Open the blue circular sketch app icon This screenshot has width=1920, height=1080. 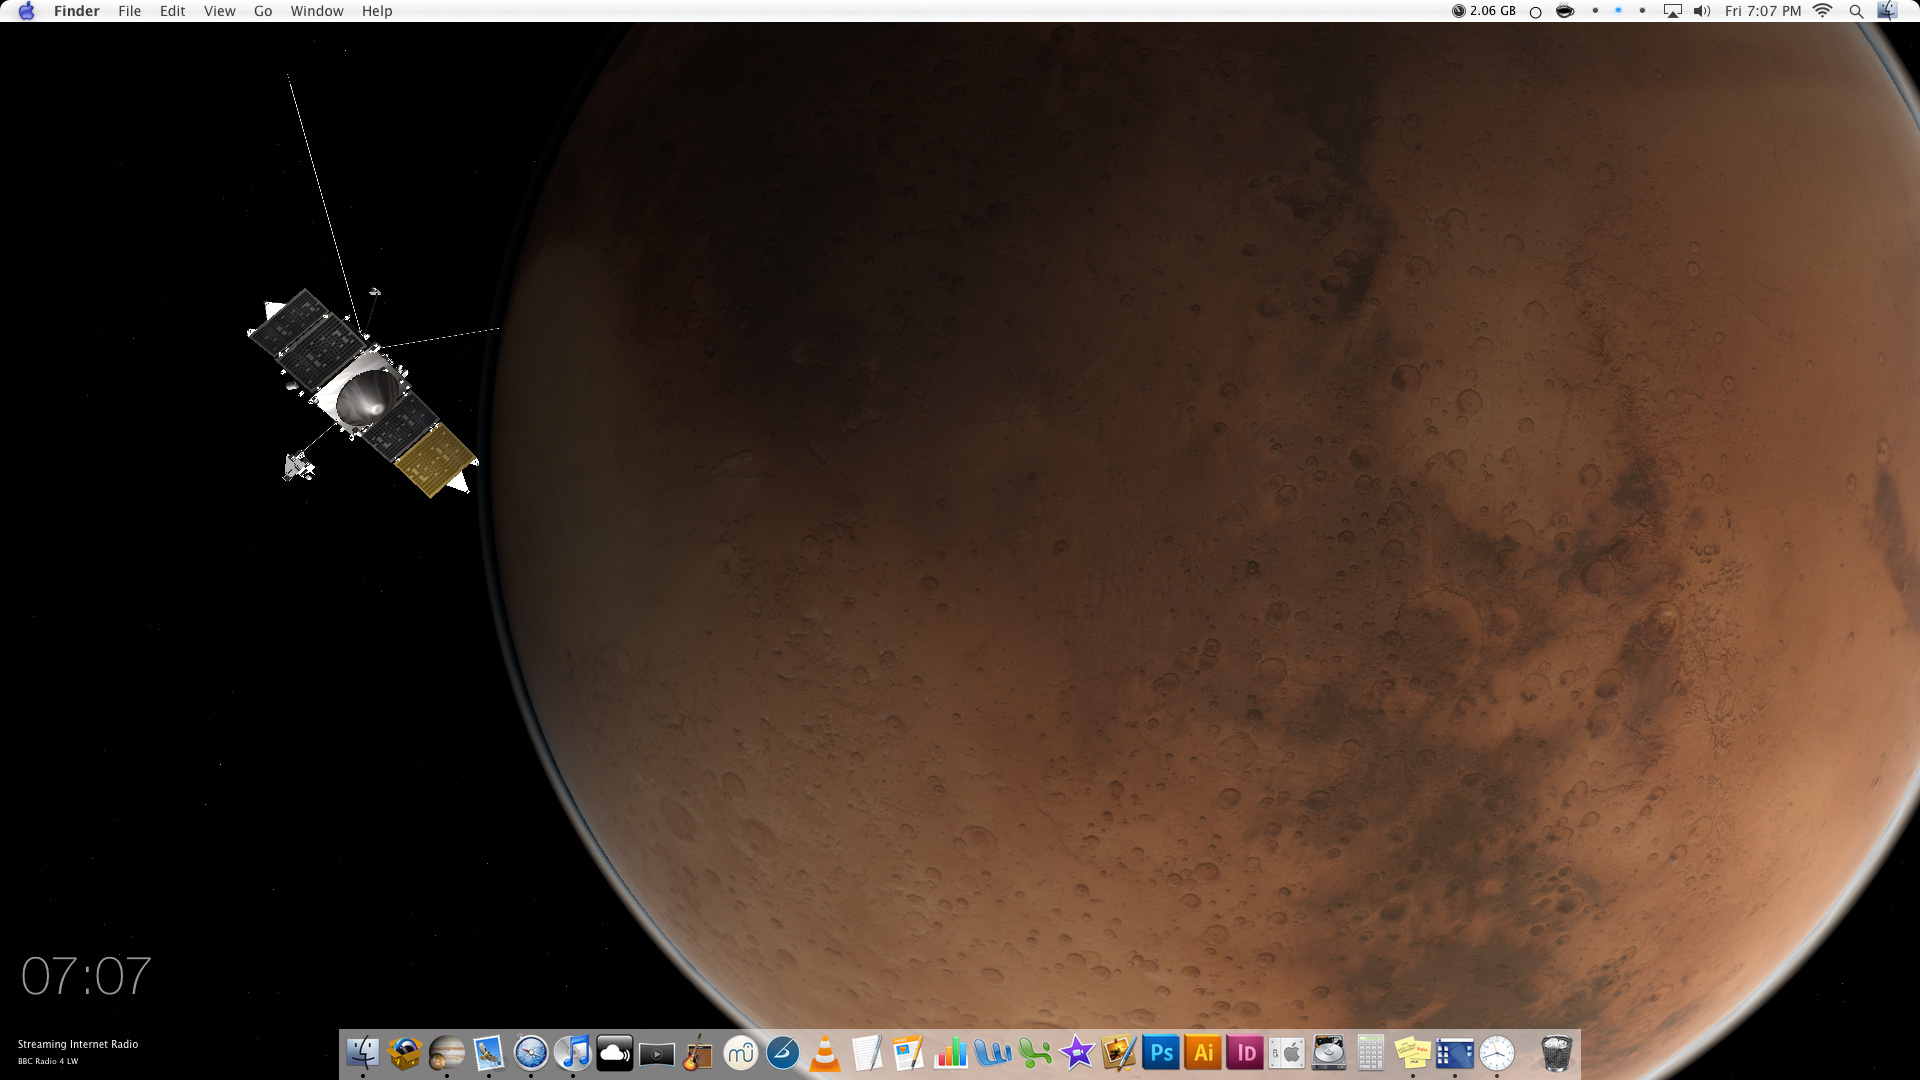coord(783,1053)
